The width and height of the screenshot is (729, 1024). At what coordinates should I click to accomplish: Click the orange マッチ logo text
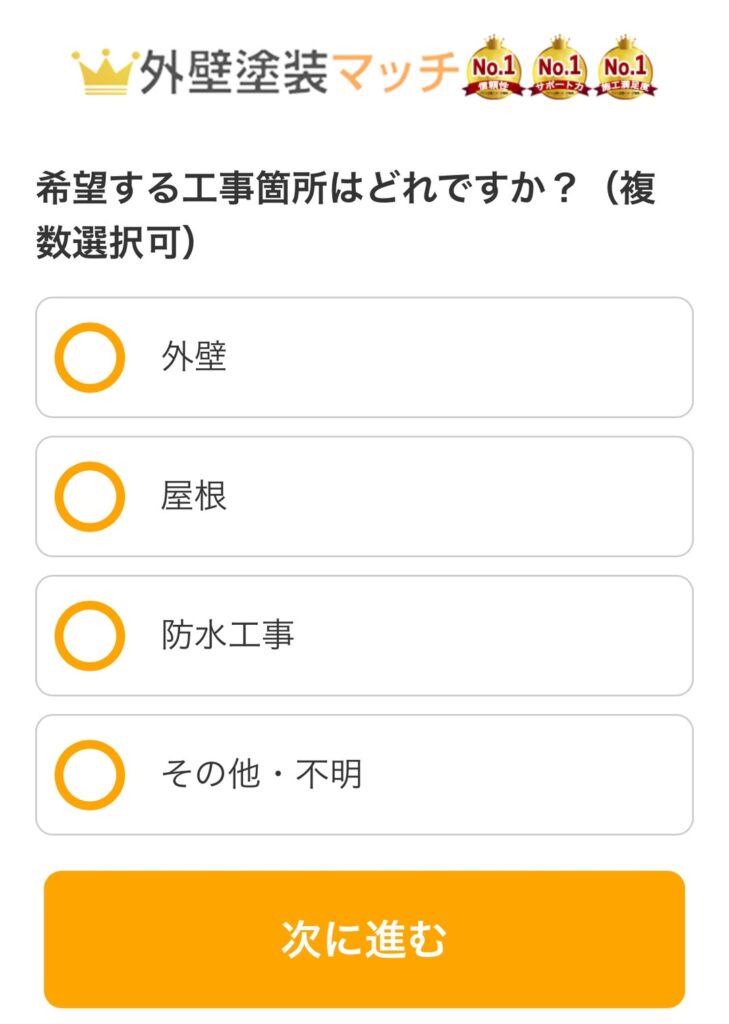click(x=394, y=72)
